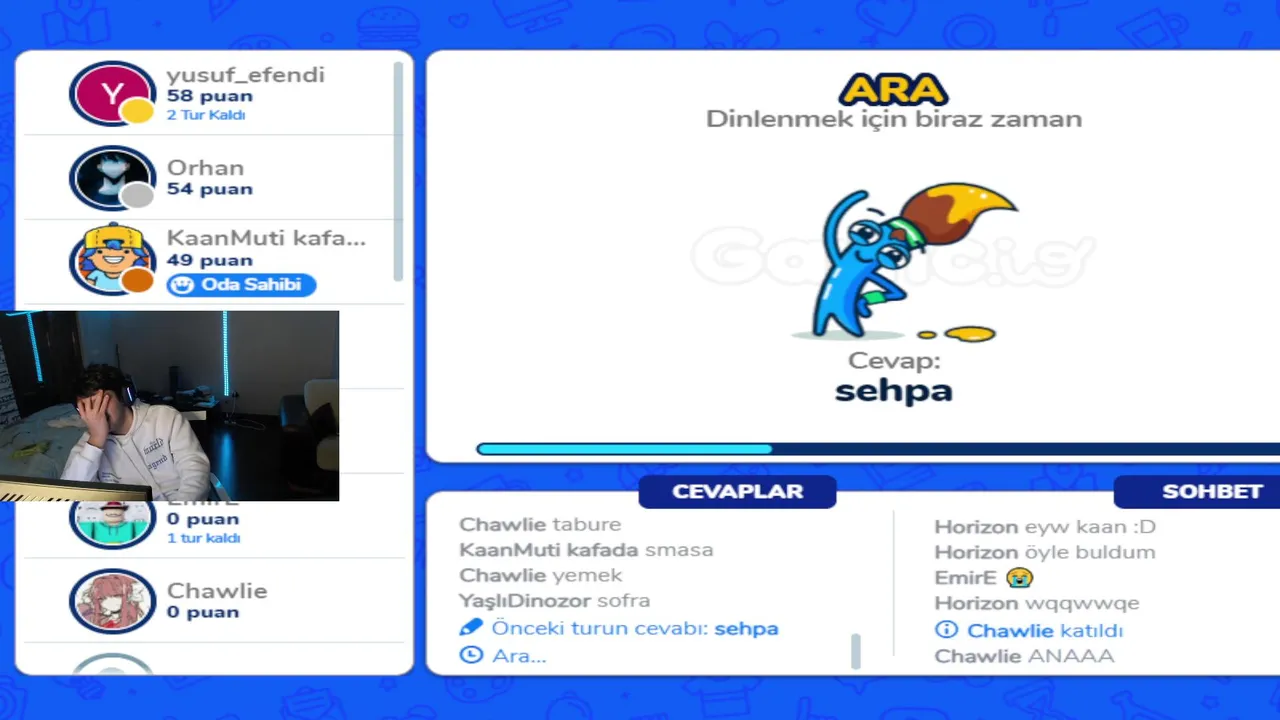Click 'Dinlenmek için biraz zaman' subtitle
The height and width of the screenshot is (720, 1280).
click(x=894, y=119)
